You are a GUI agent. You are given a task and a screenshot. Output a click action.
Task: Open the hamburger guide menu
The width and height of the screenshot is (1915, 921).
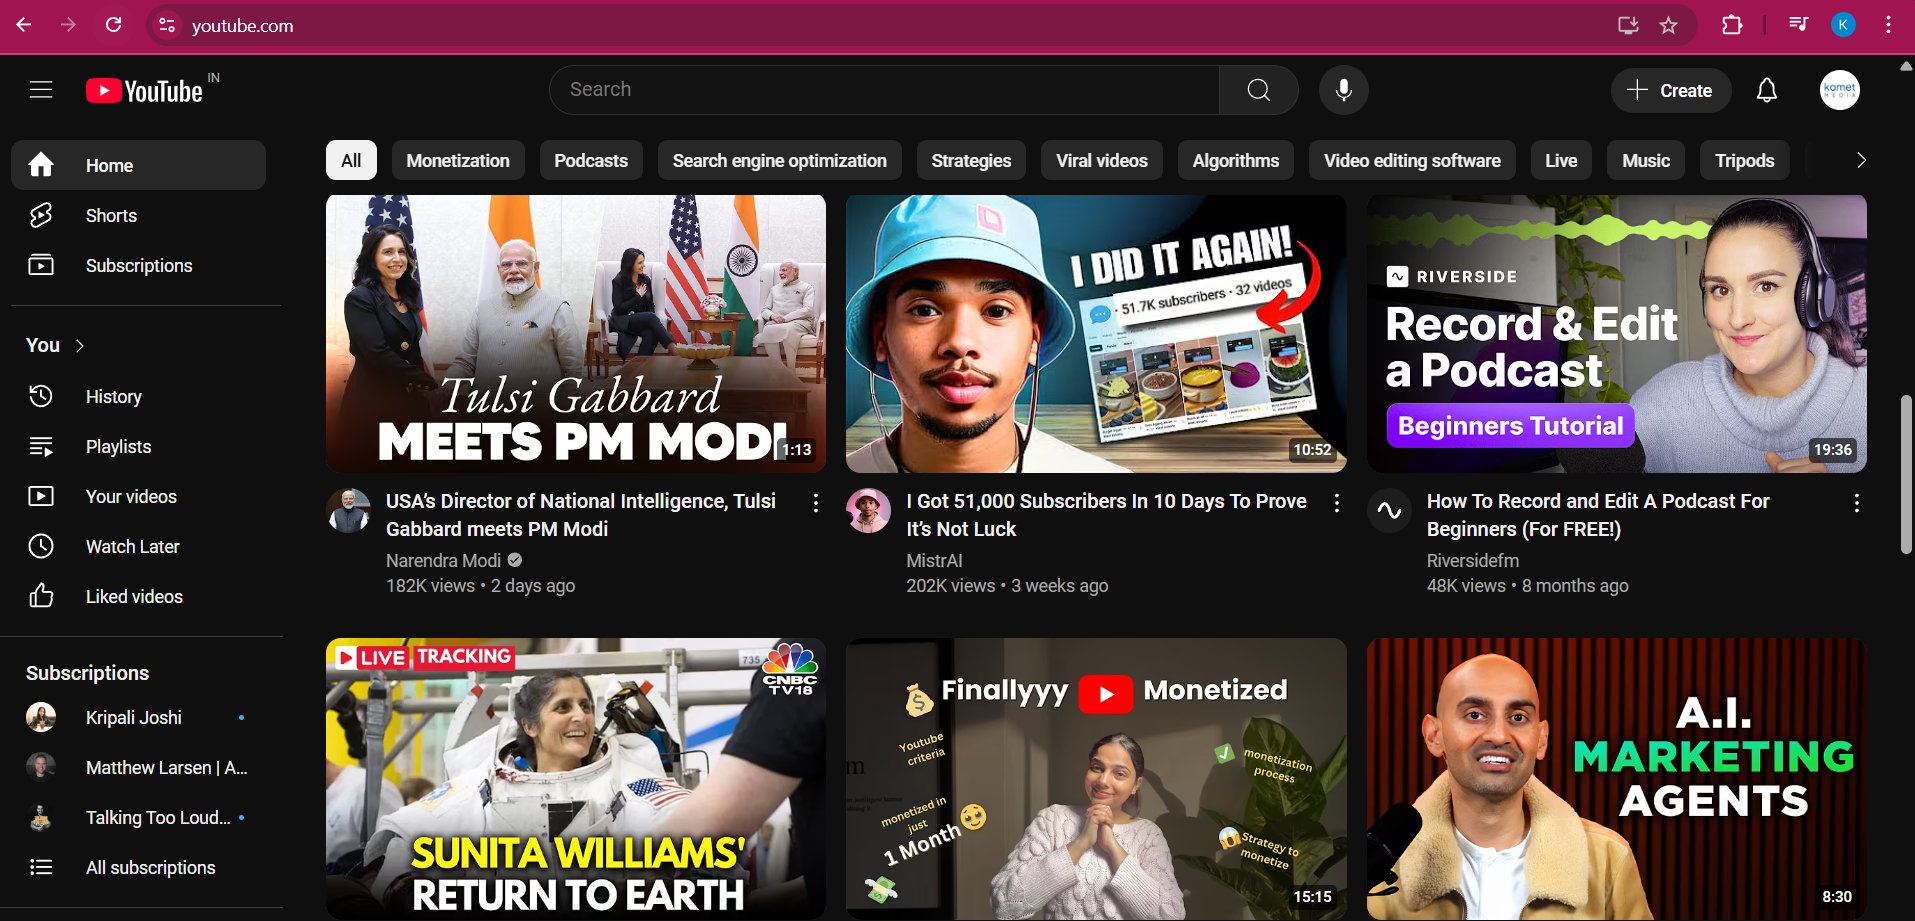coord(41,90)
